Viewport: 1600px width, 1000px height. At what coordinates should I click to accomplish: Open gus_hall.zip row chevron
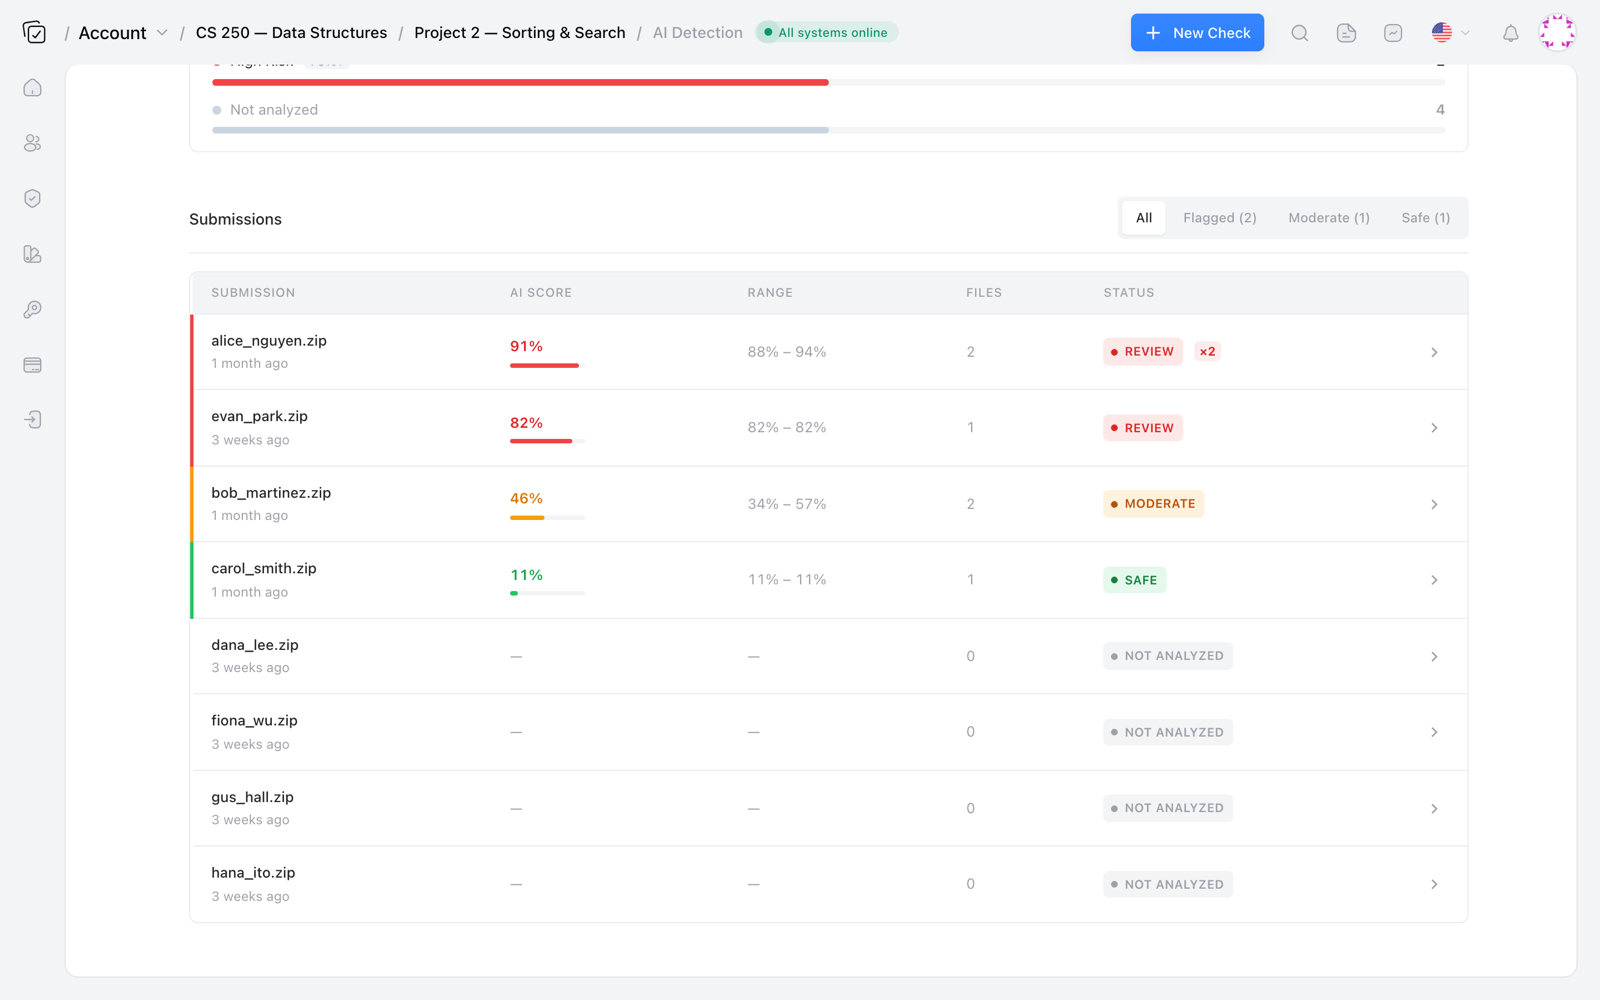pyautogui.click(x=1434, y=808)
